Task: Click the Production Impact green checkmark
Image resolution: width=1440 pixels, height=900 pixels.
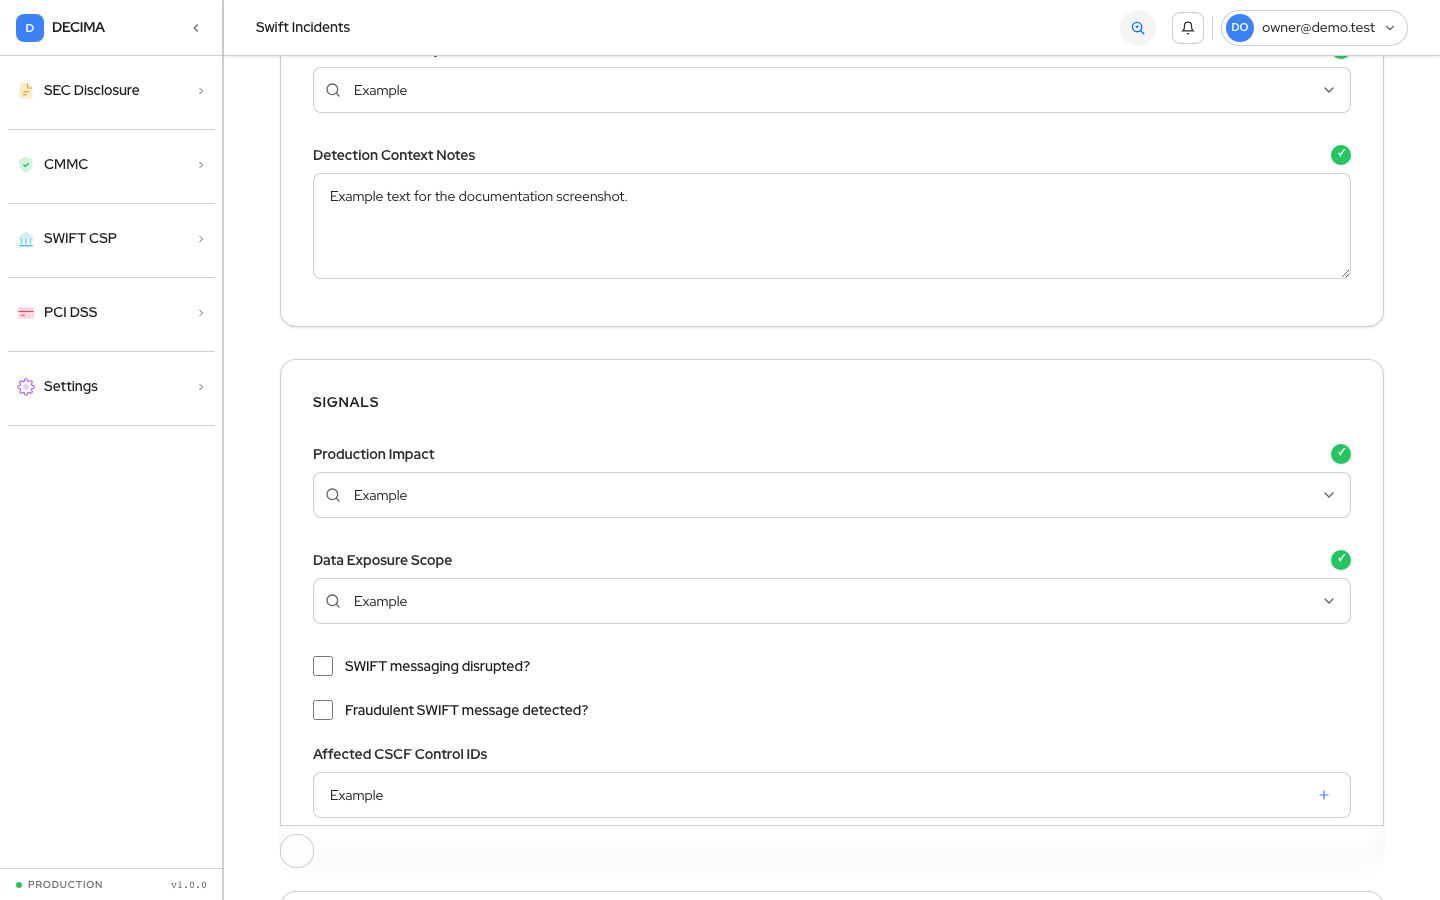Action: point(1341,454)
